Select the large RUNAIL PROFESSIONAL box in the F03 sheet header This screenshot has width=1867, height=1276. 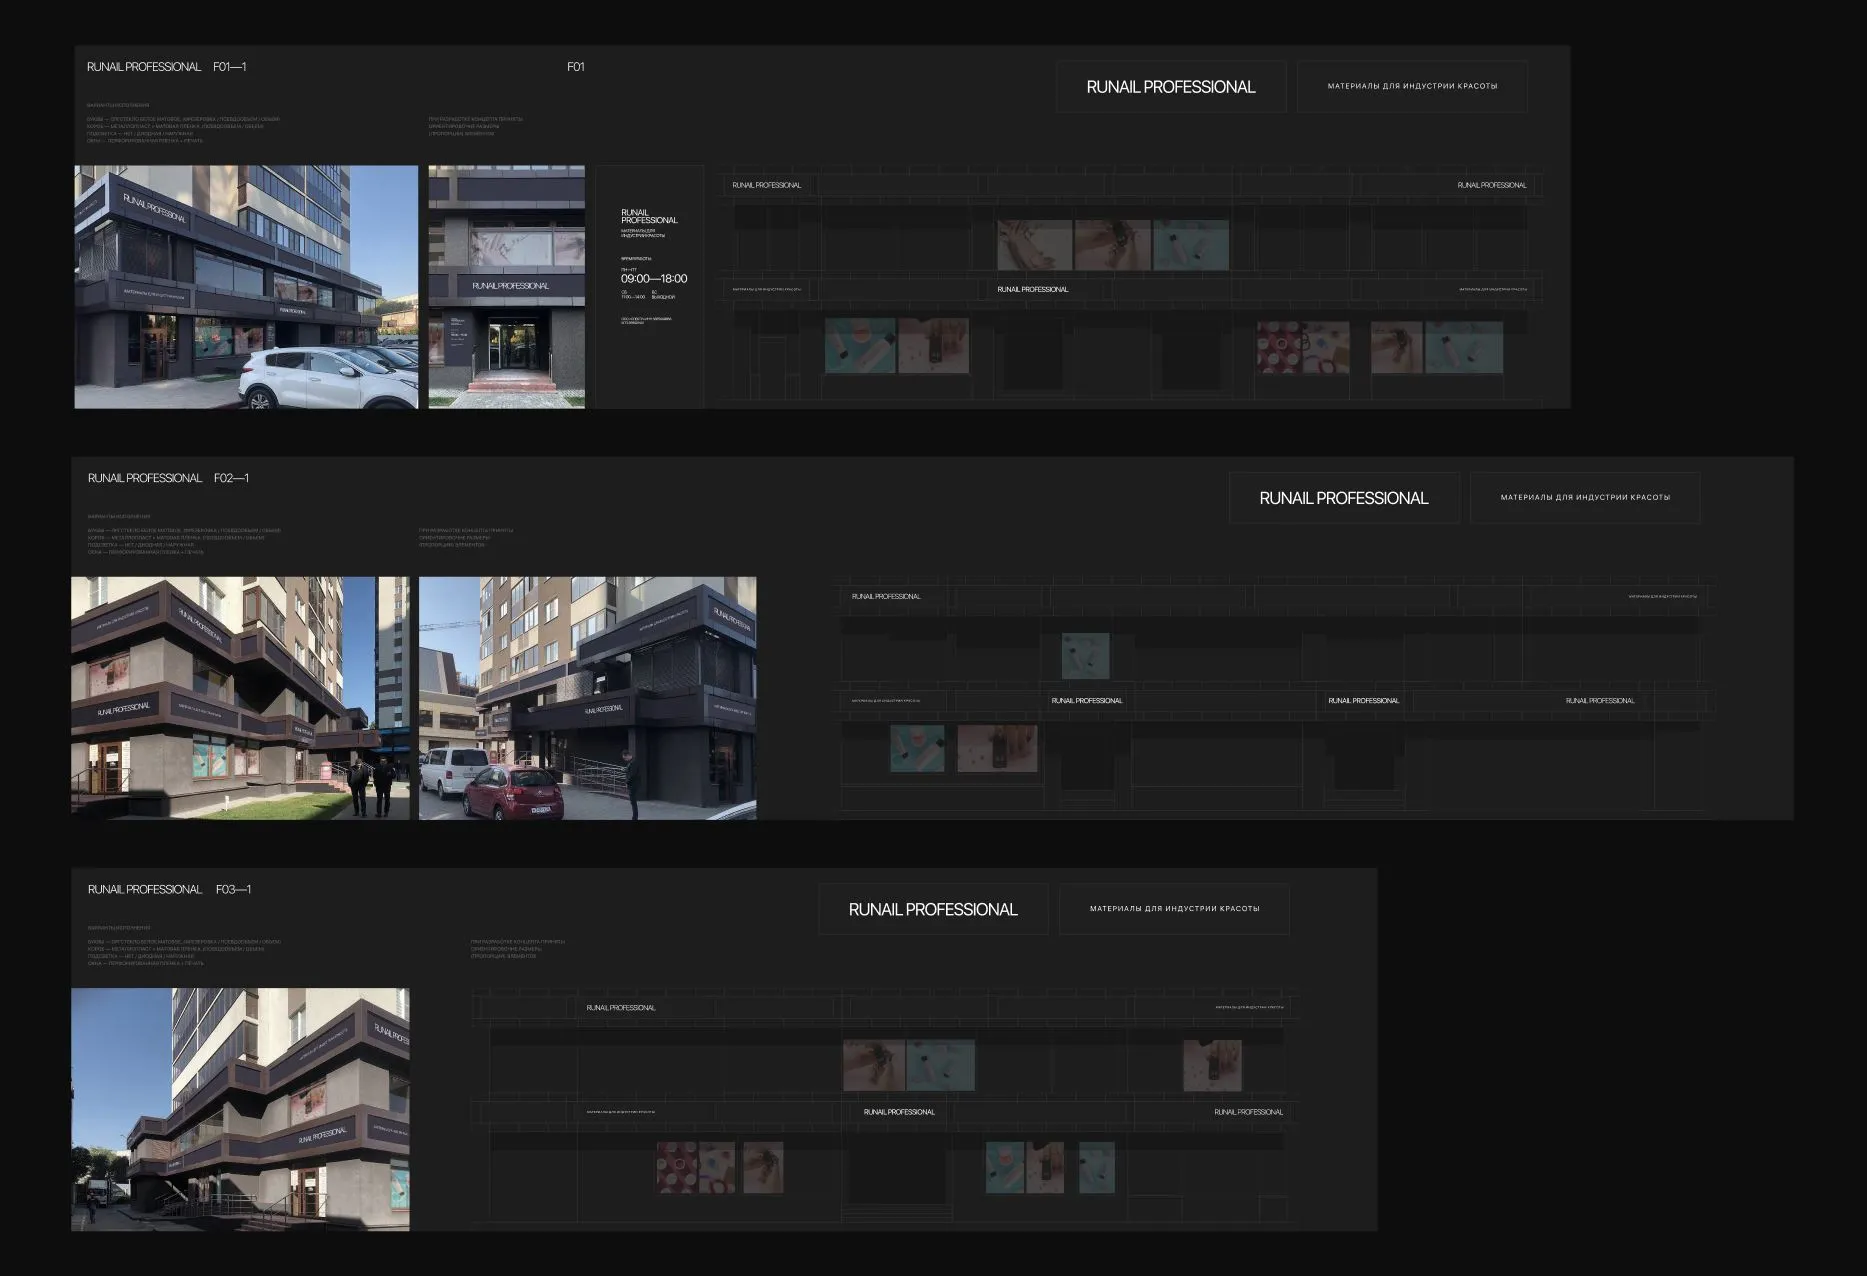pos(933,909)
